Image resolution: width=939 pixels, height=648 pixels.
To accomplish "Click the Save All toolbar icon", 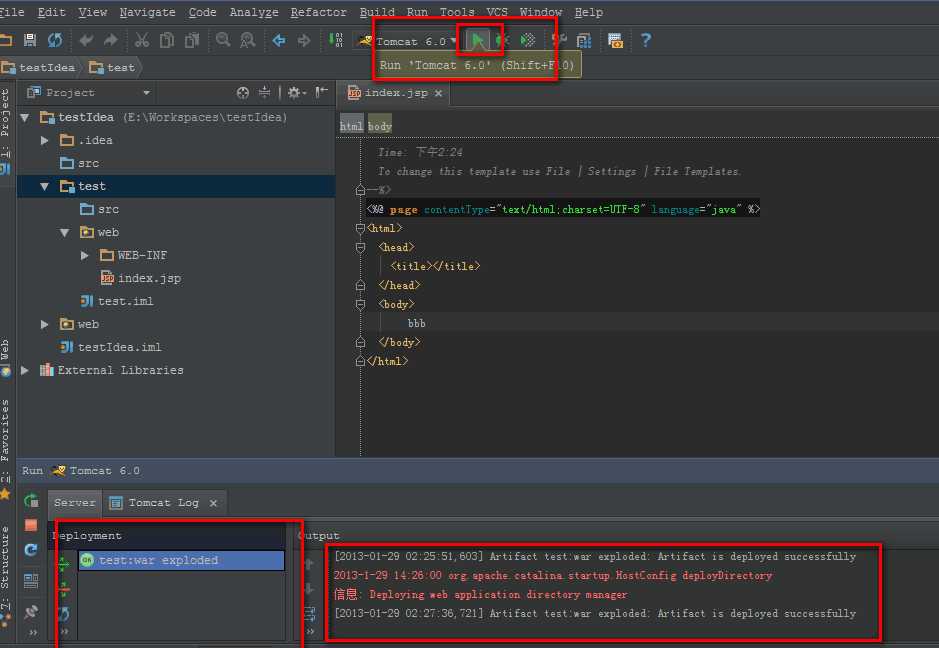I will 30,40.
